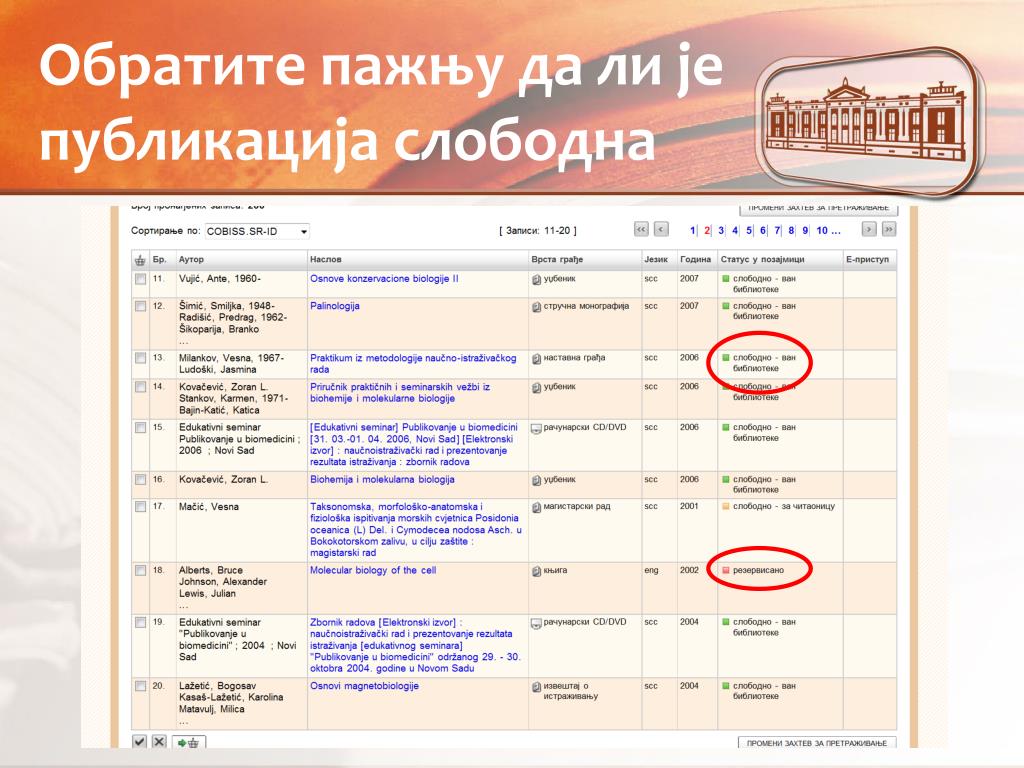Open results page 9
The width and height of the screenshot is (1024, 768).
tap(805, 231)
